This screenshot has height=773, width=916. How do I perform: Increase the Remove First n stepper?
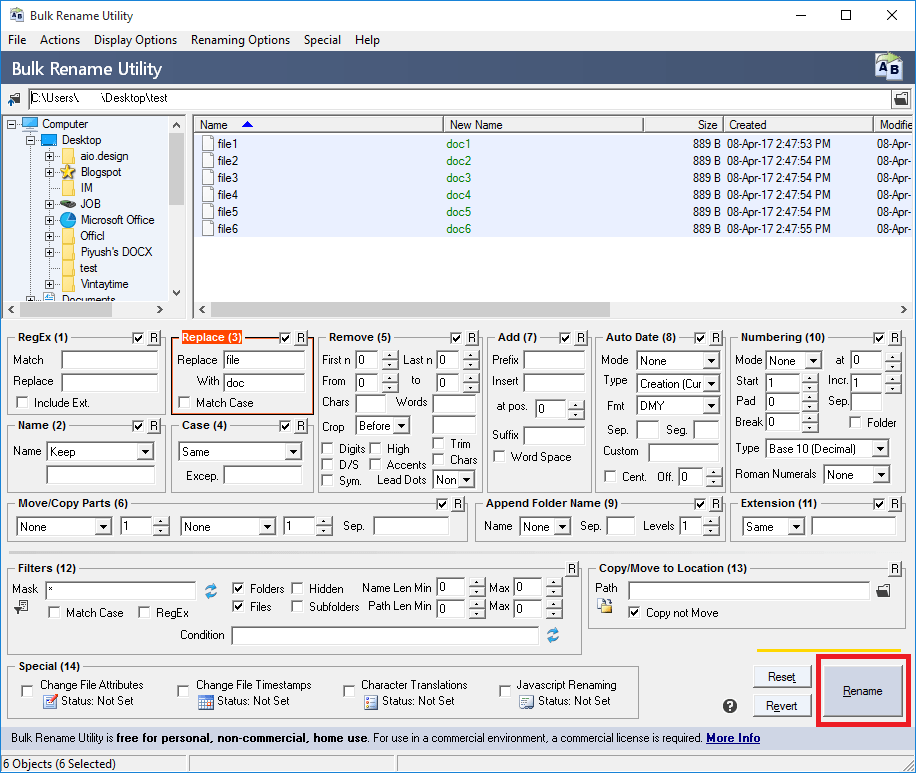tap(390, 355)
